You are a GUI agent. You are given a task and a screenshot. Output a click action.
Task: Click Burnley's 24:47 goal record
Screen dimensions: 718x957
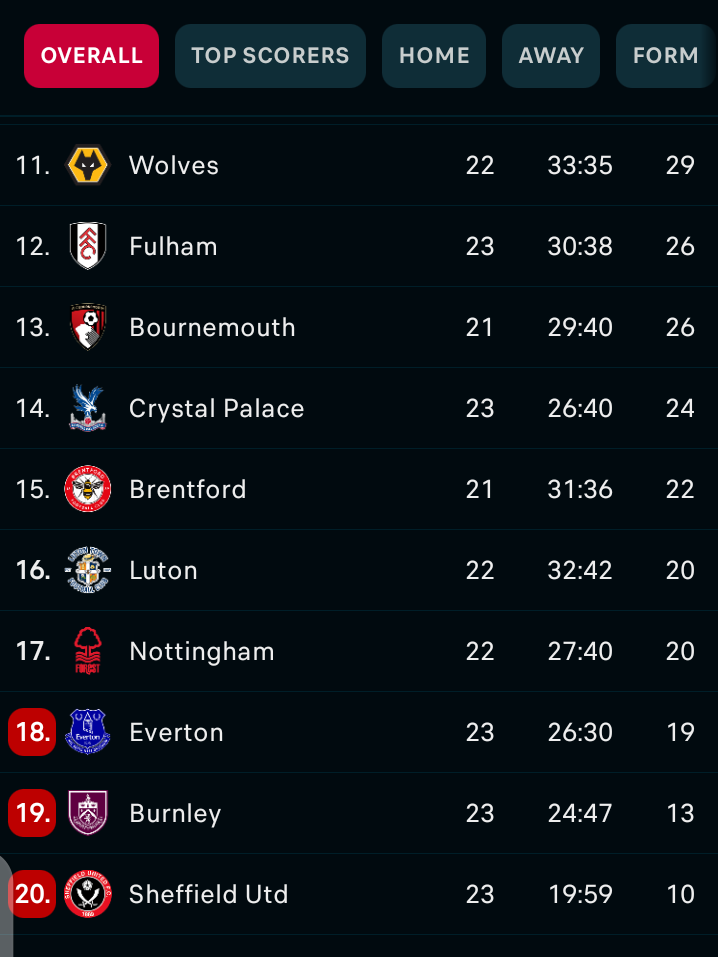pyautogui.click(x=580, y=813)
